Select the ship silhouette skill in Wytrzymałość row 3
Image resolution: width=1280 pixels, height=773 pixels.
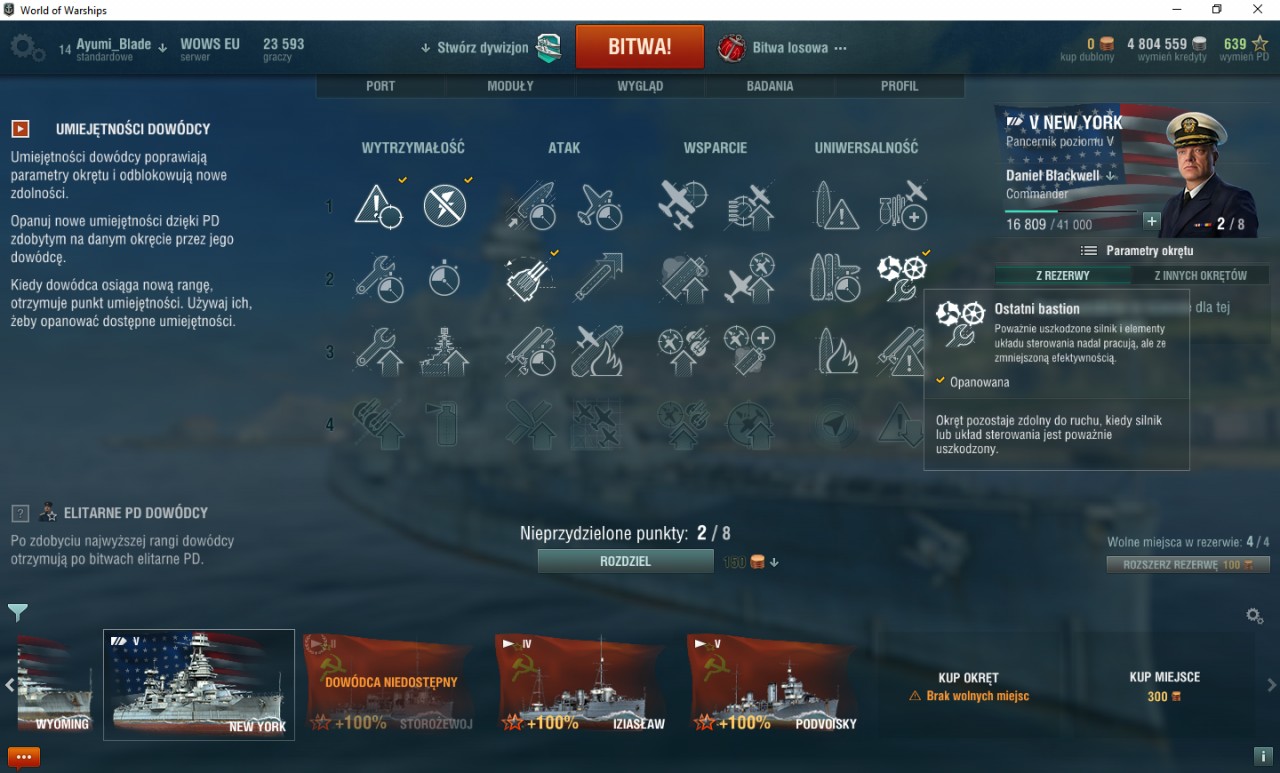click(x=445, y=351)
